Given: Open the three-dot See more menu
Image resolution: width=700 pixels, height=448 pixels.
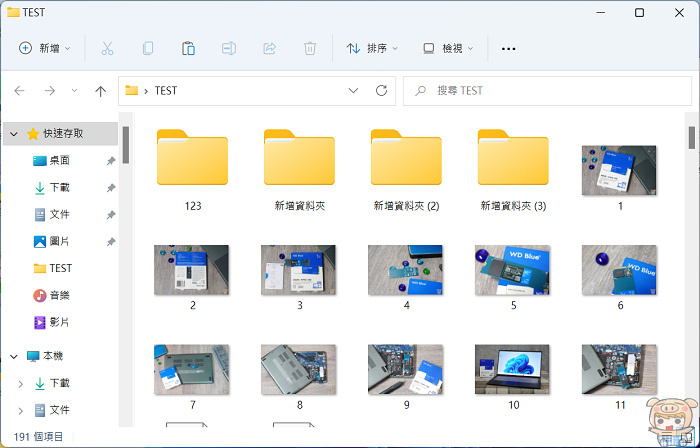Looking at the screenshot, I should (508, 49).
